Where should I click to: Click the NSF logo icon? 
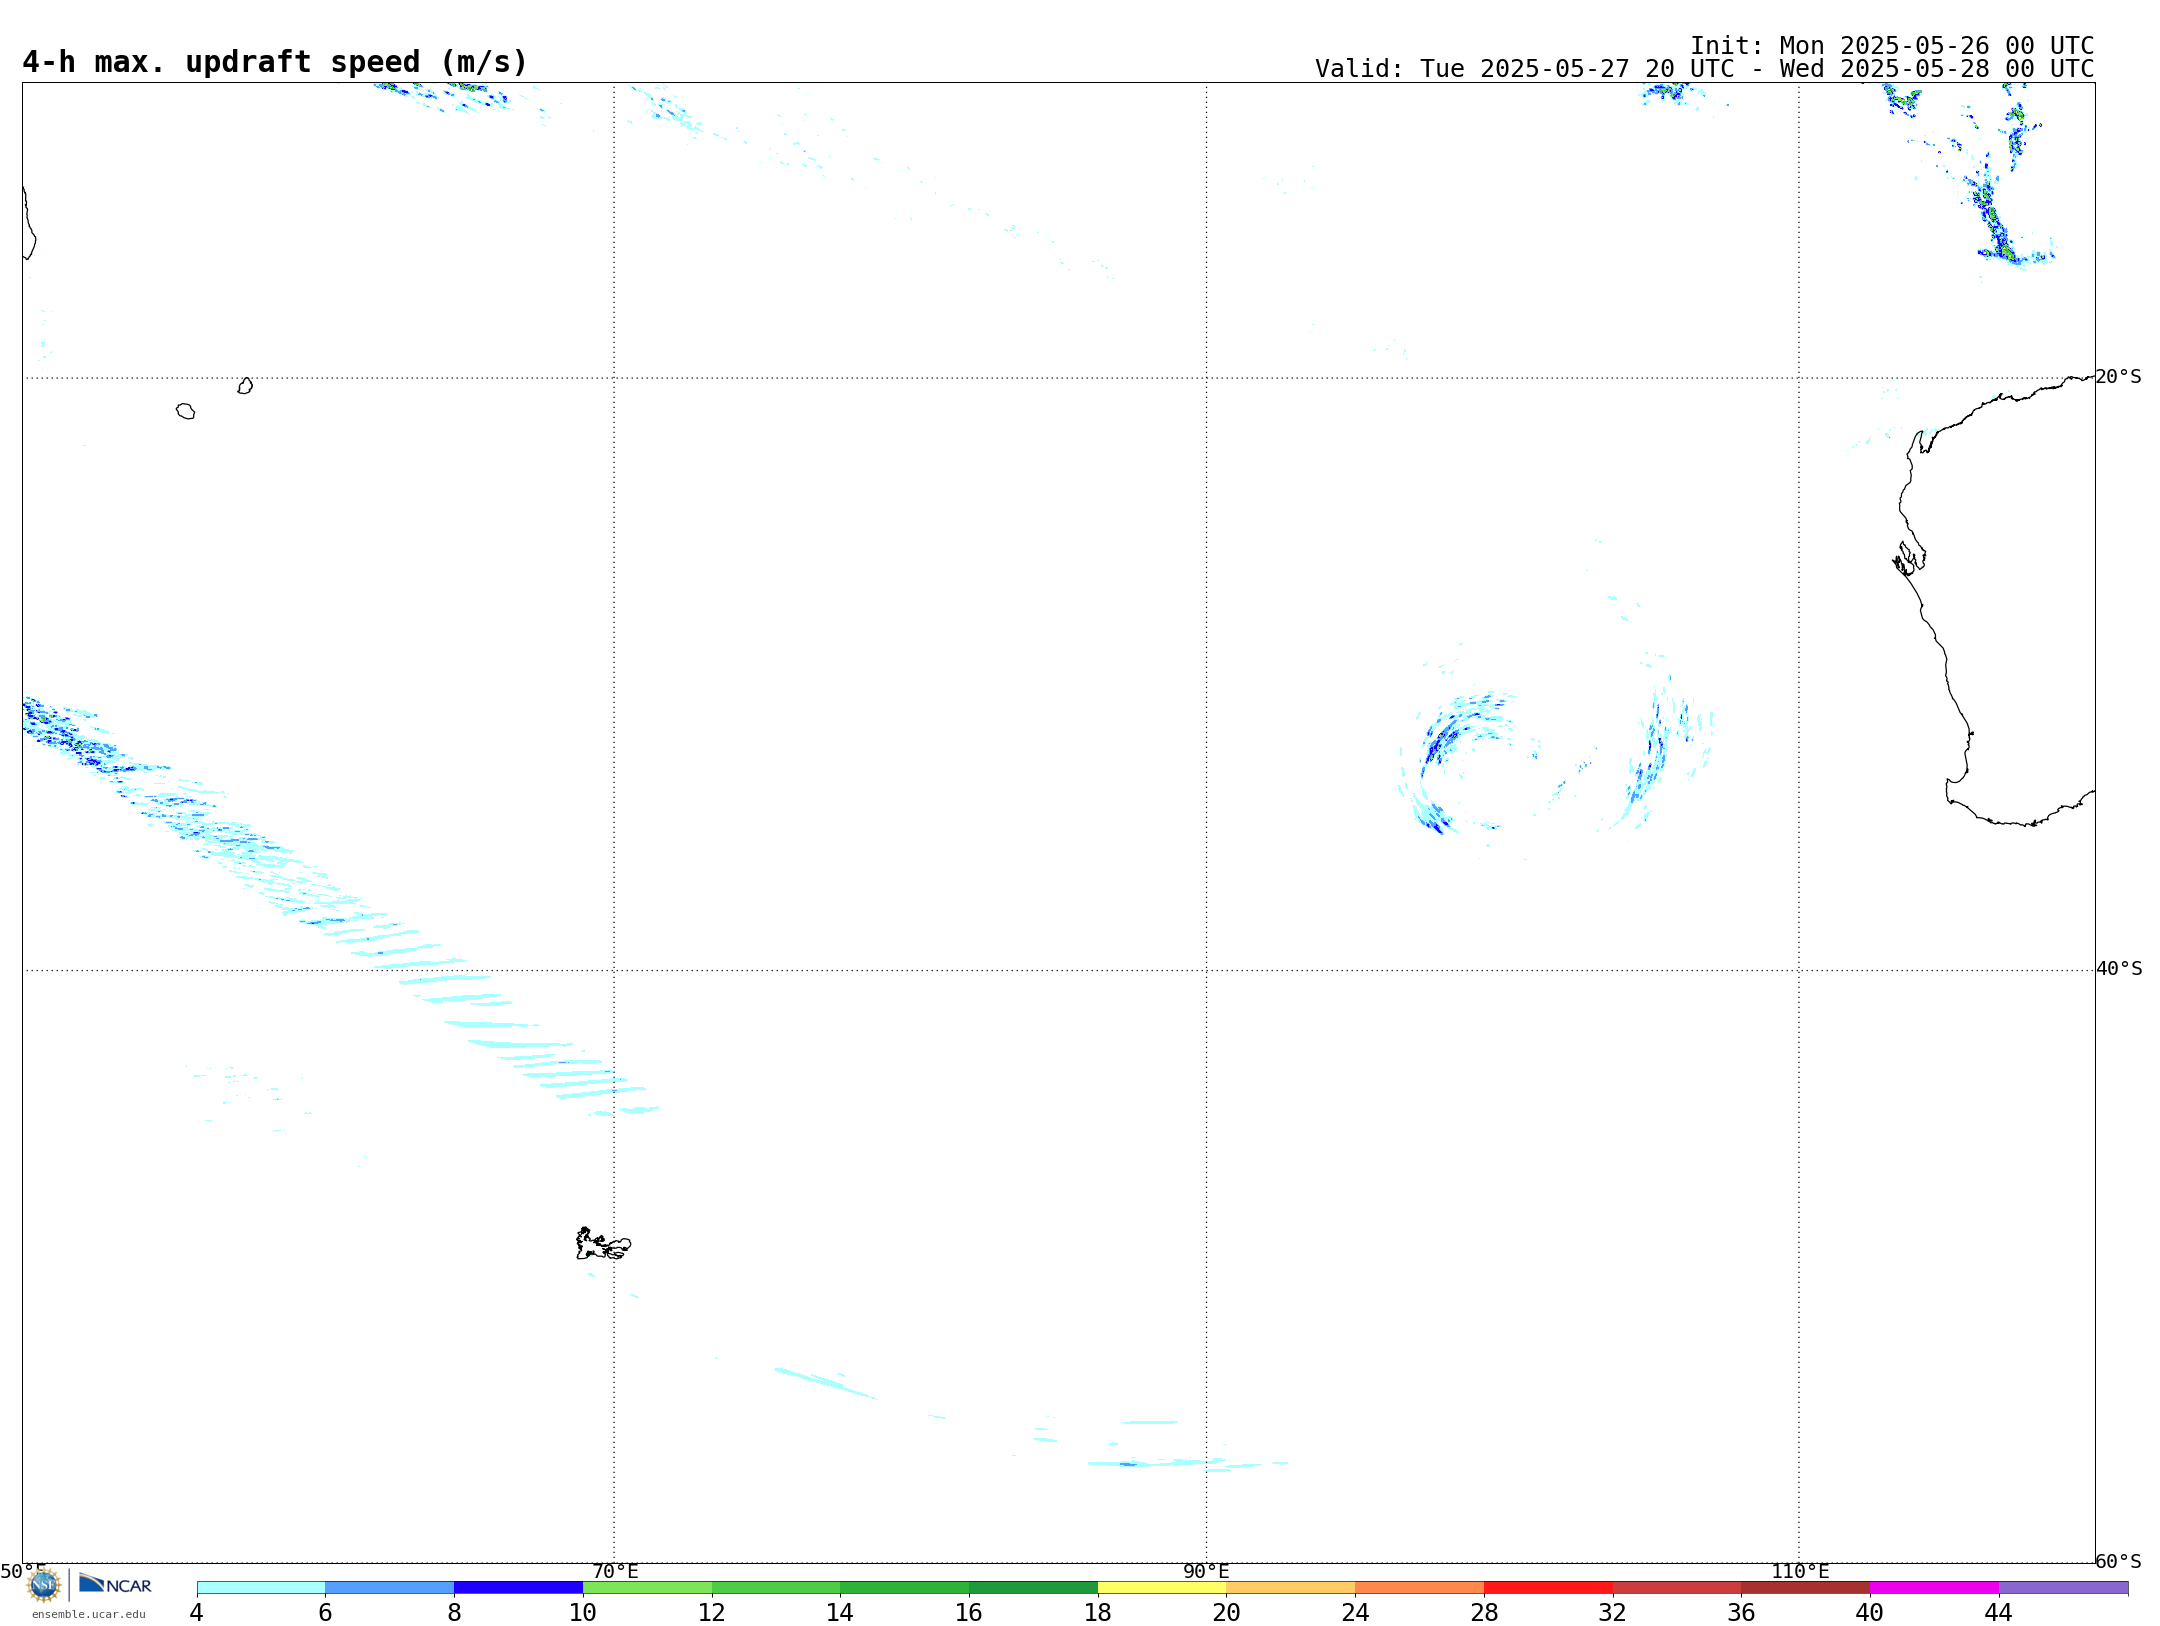[44, 1585]
